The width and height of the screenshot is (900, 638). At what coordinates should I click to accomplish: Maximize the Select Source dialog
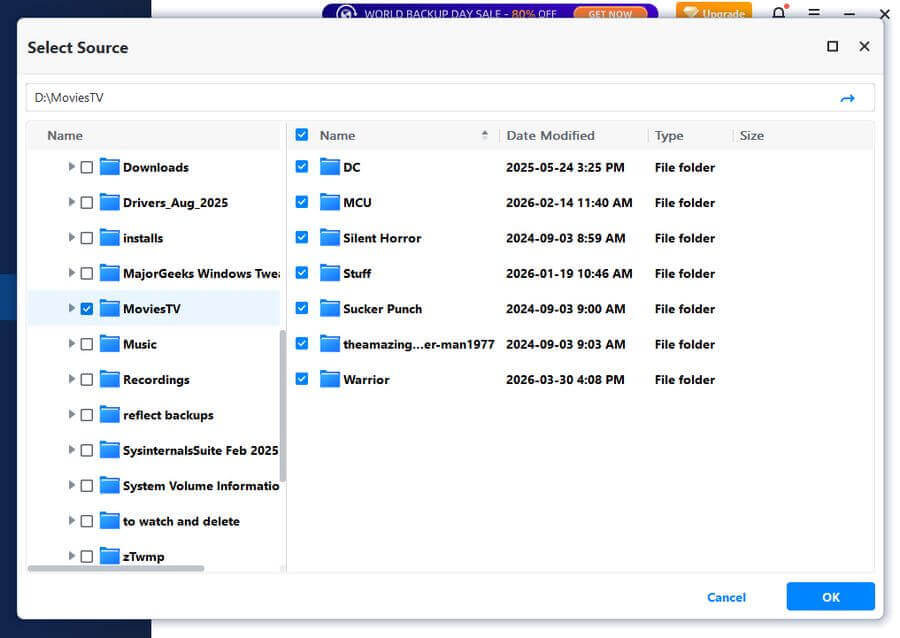click(832, 47)
